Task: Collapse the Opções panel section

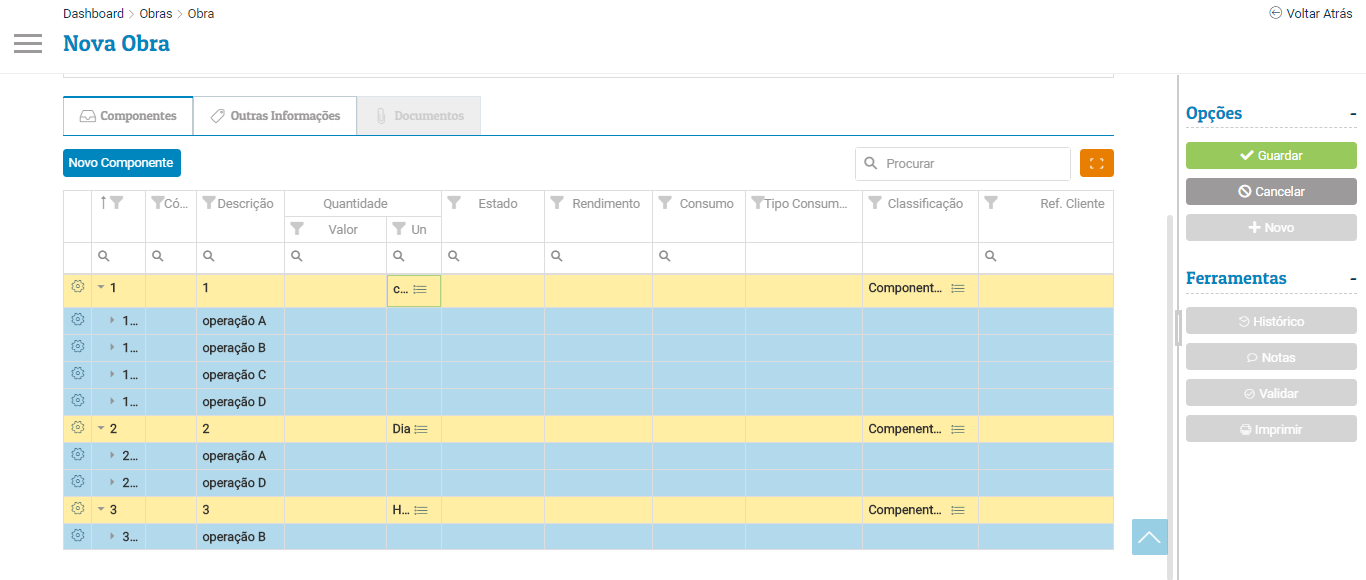Action: [1352, 114]
